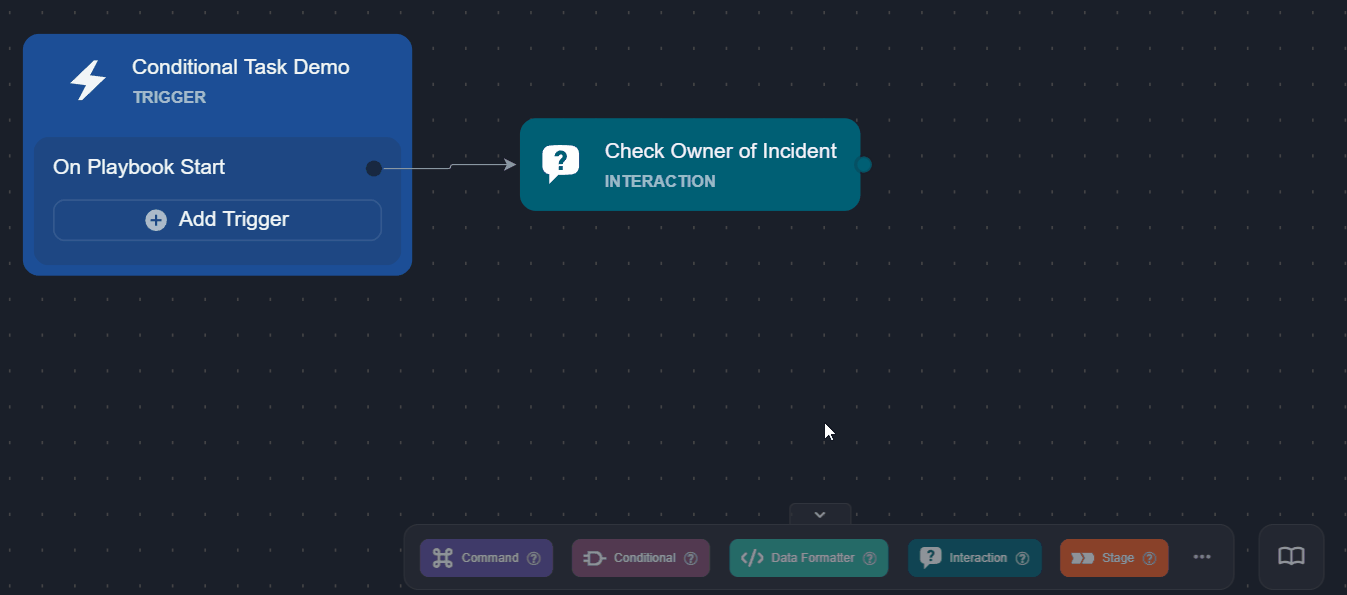
Task: Click the lightning bolt trigger icon
Action: (x=88, y=80)
